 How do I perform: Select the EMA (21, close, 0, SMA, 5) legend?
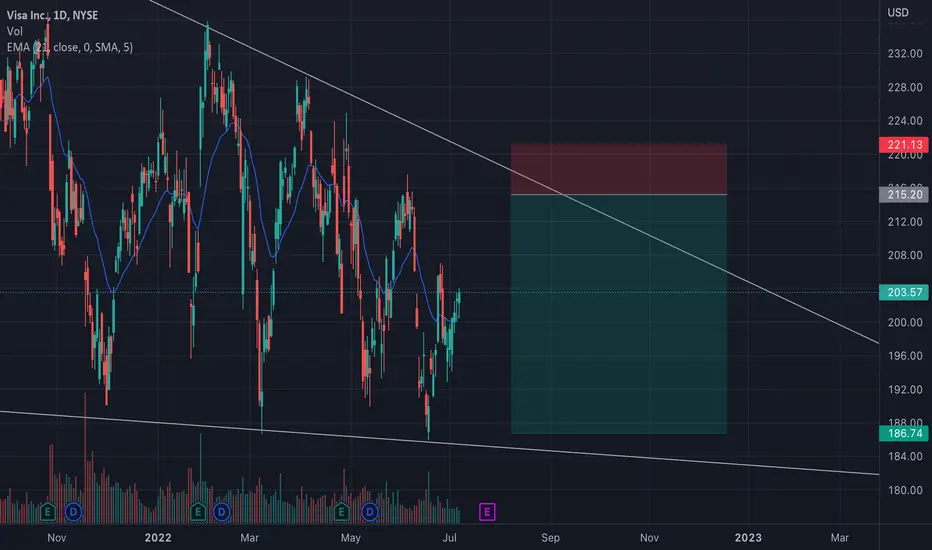click(x=70, y=47)
